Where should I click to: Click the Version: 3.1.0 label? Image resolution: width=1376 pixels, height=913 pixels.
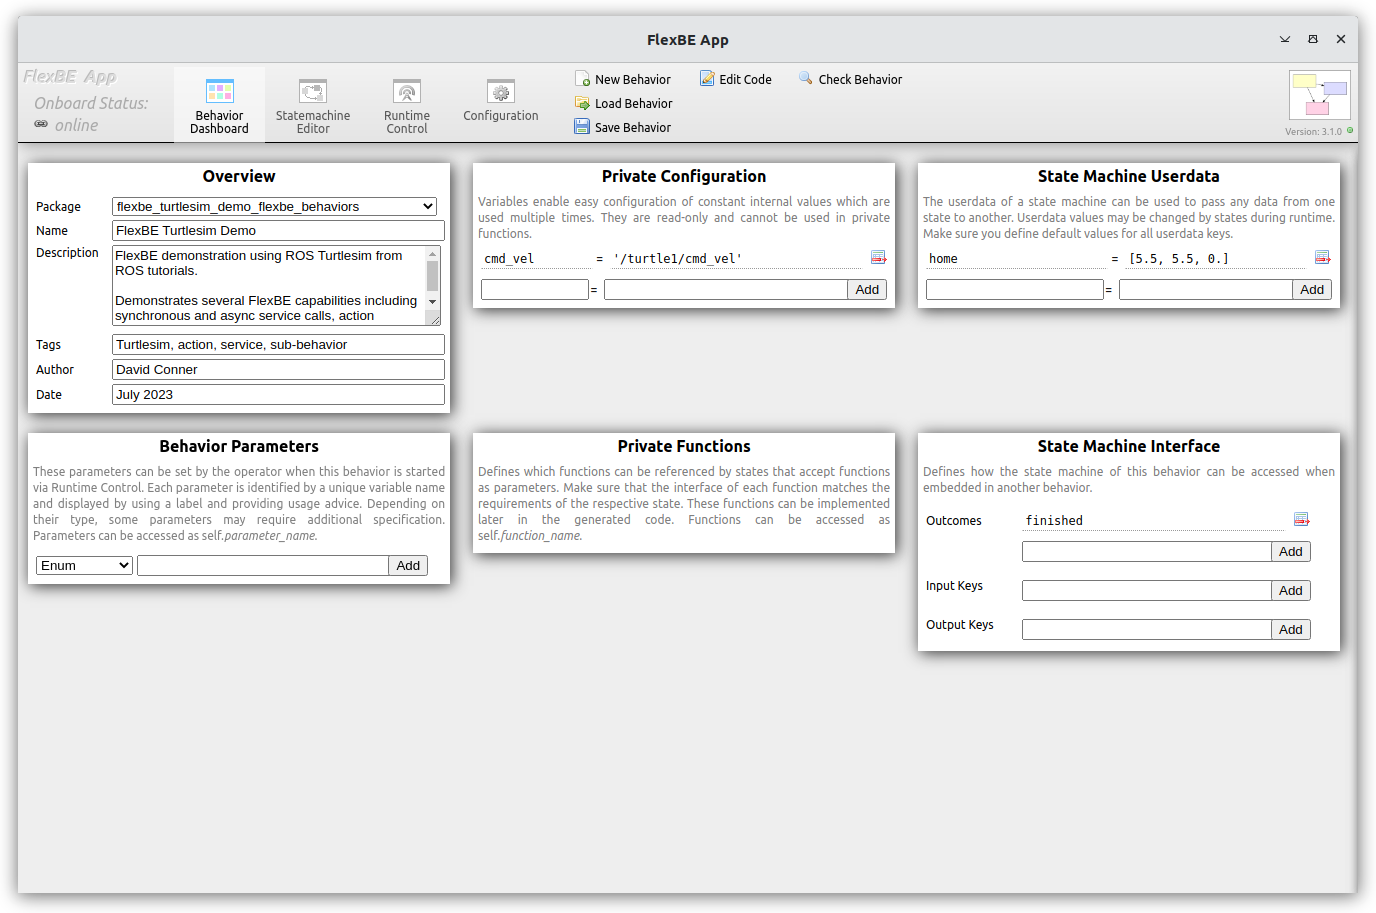point(1313,131)
